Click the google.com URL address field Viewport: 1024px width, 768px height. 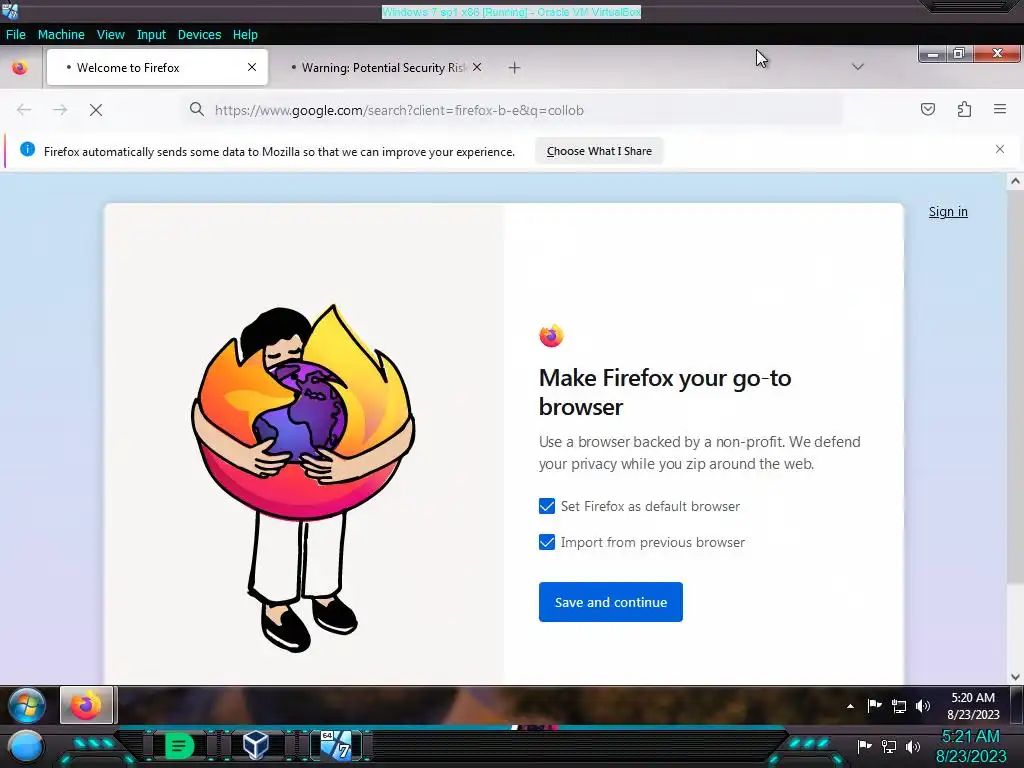point(513,110)
